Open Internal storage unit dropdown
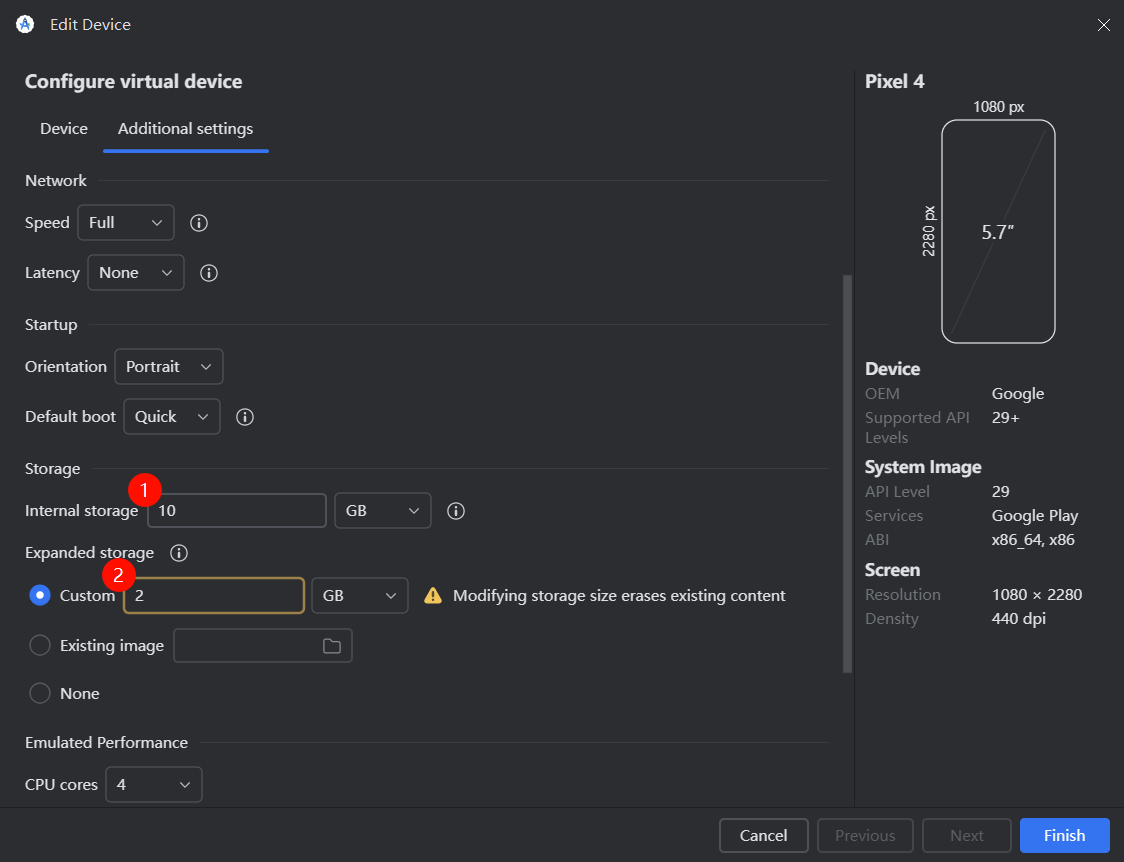The width and height of the screenshot is (1124, 862). [383, 511]
